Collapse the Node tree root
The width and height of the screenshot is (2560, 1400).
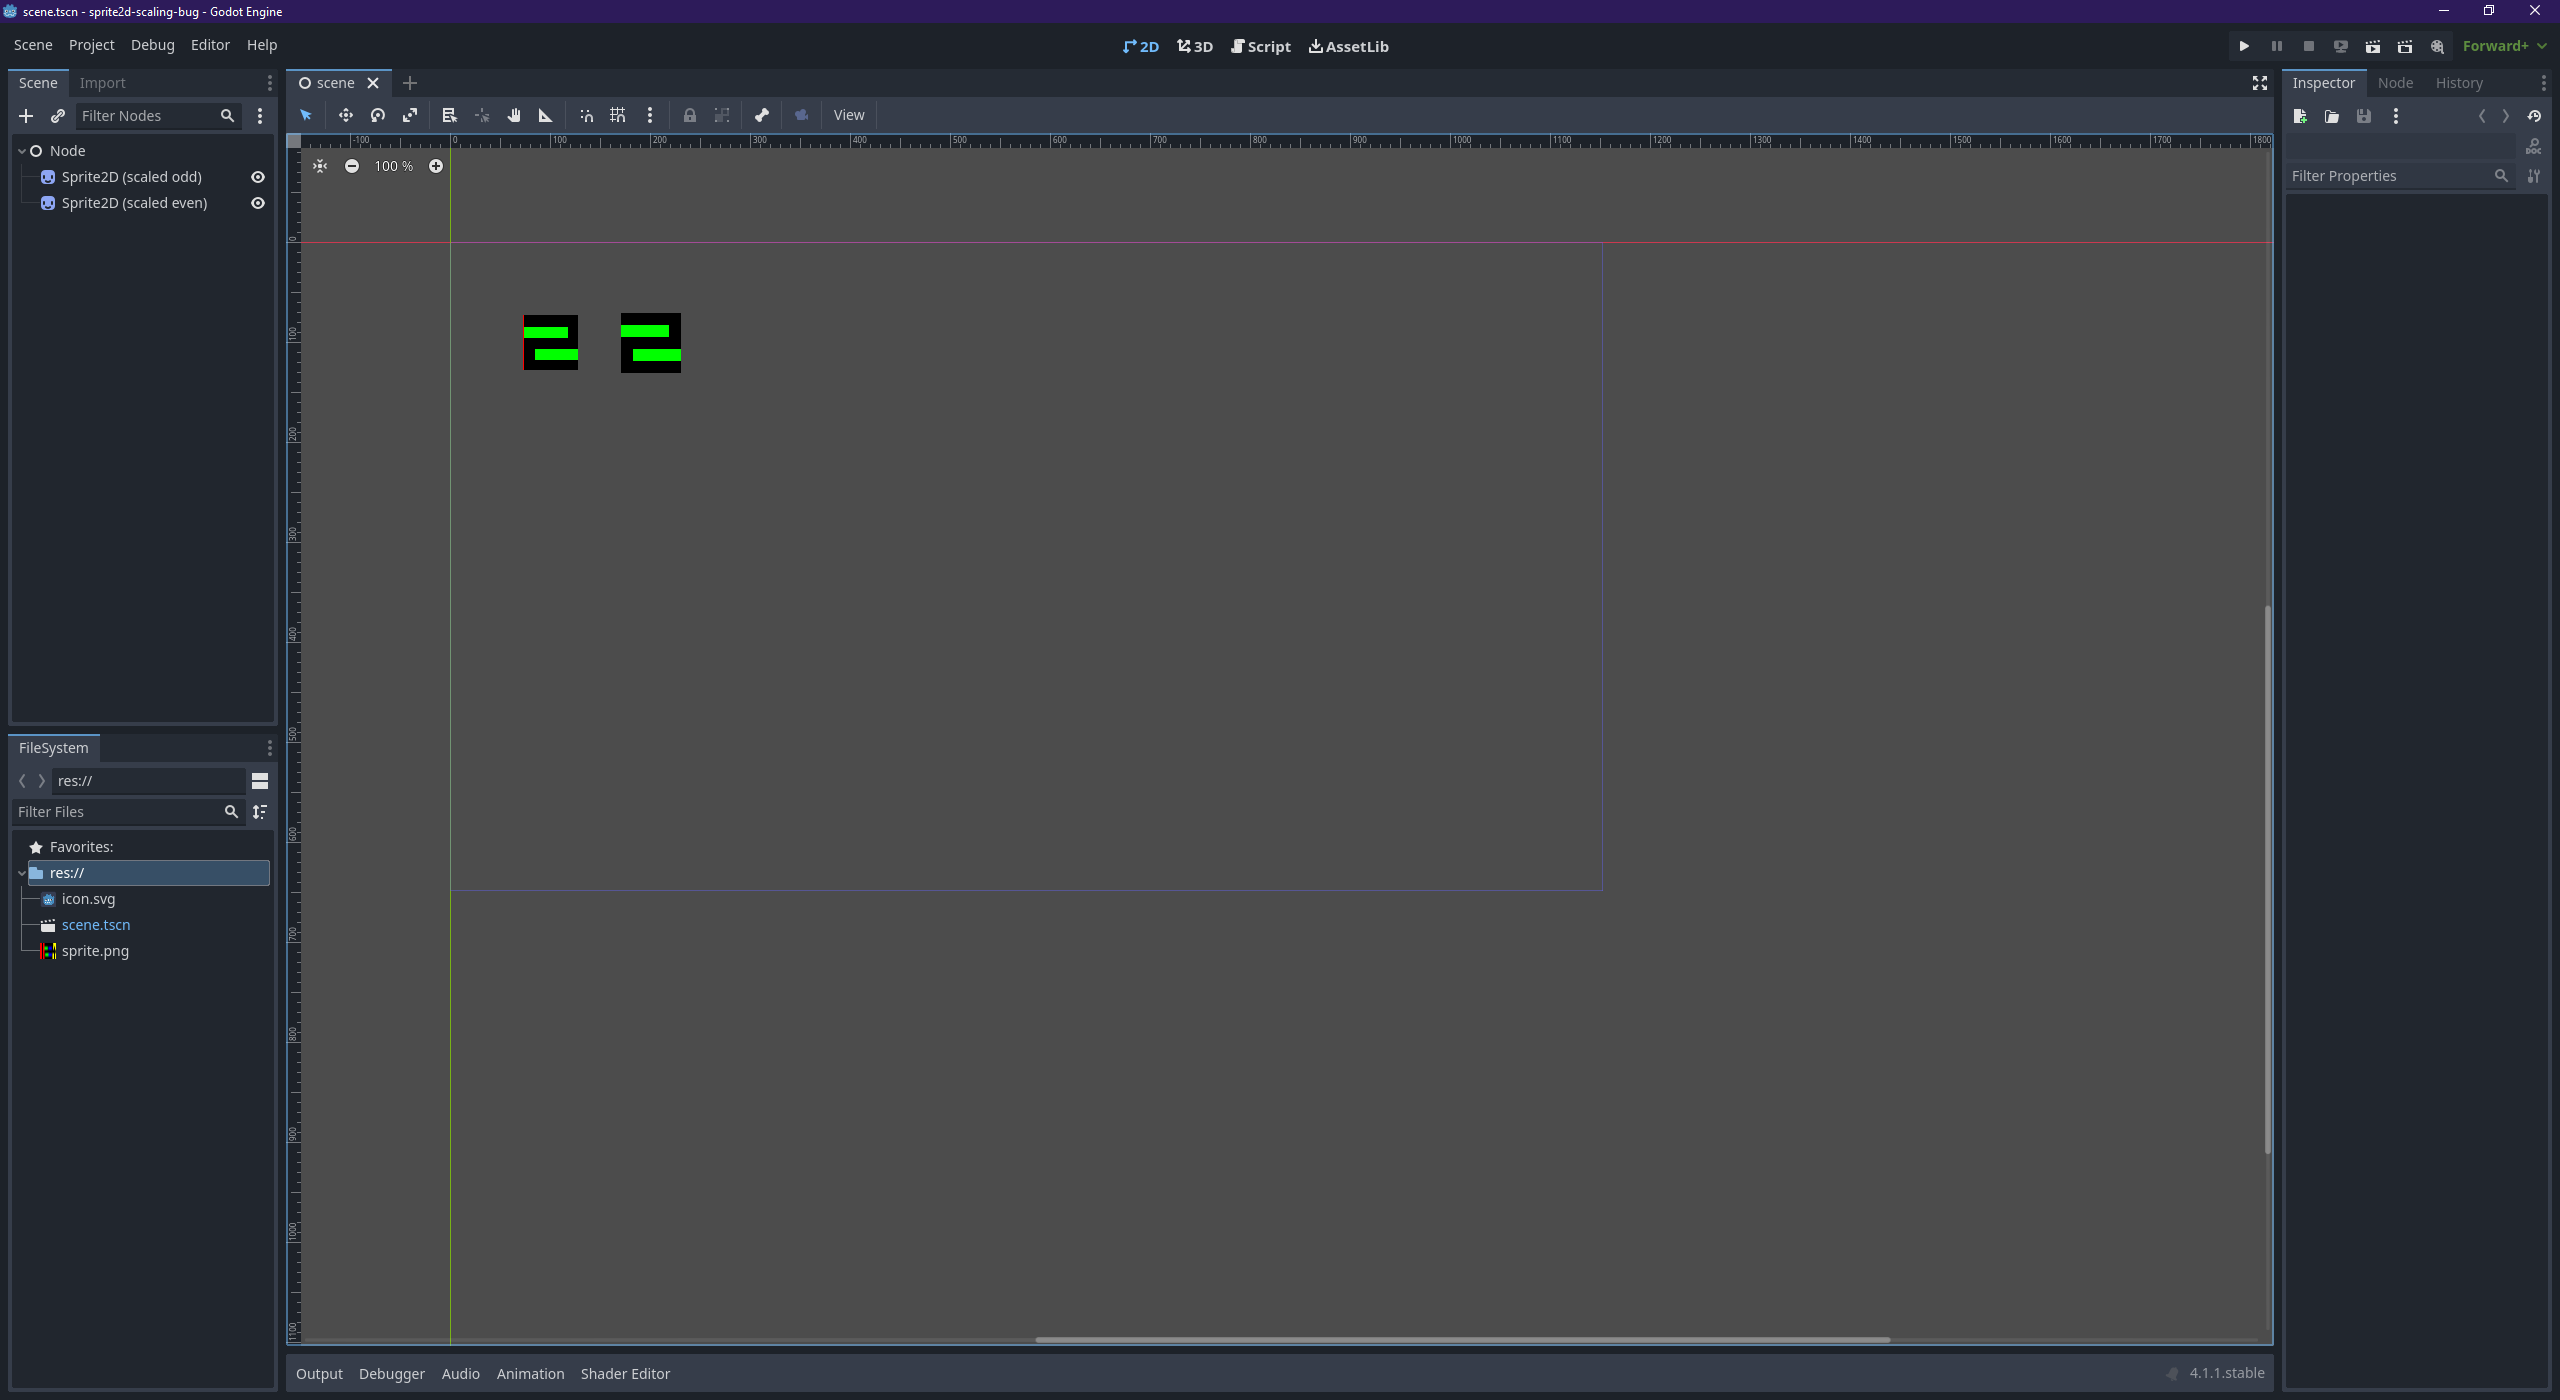pyautogui.click(x=20, y=150)
